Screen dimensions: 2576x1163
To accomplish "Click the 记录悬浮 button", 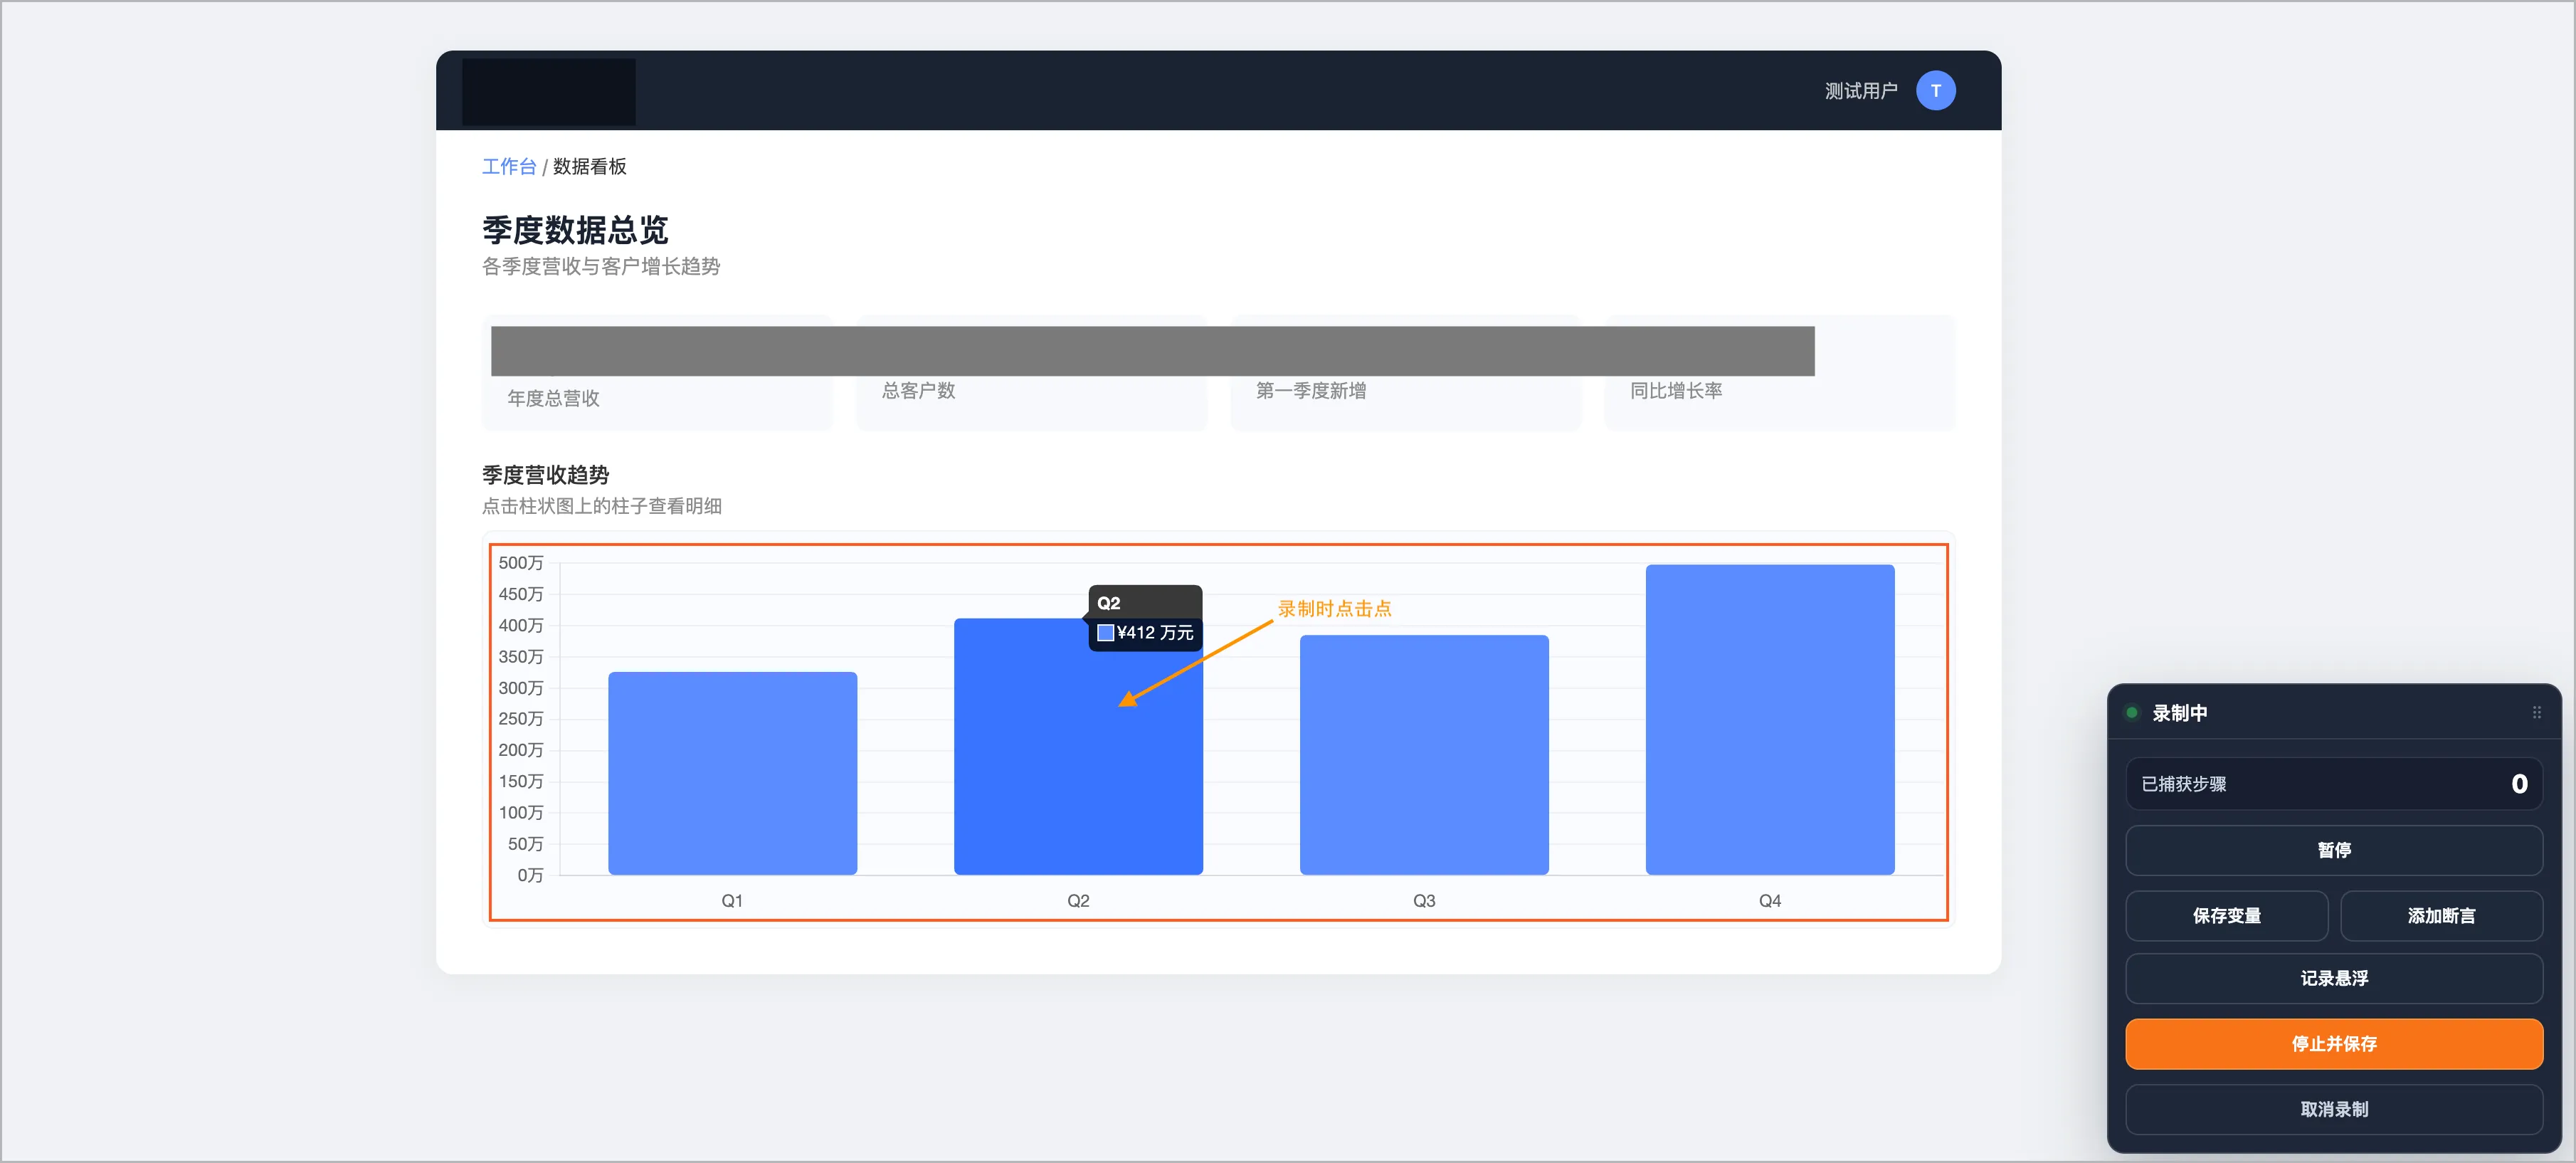I will 2333,978.
